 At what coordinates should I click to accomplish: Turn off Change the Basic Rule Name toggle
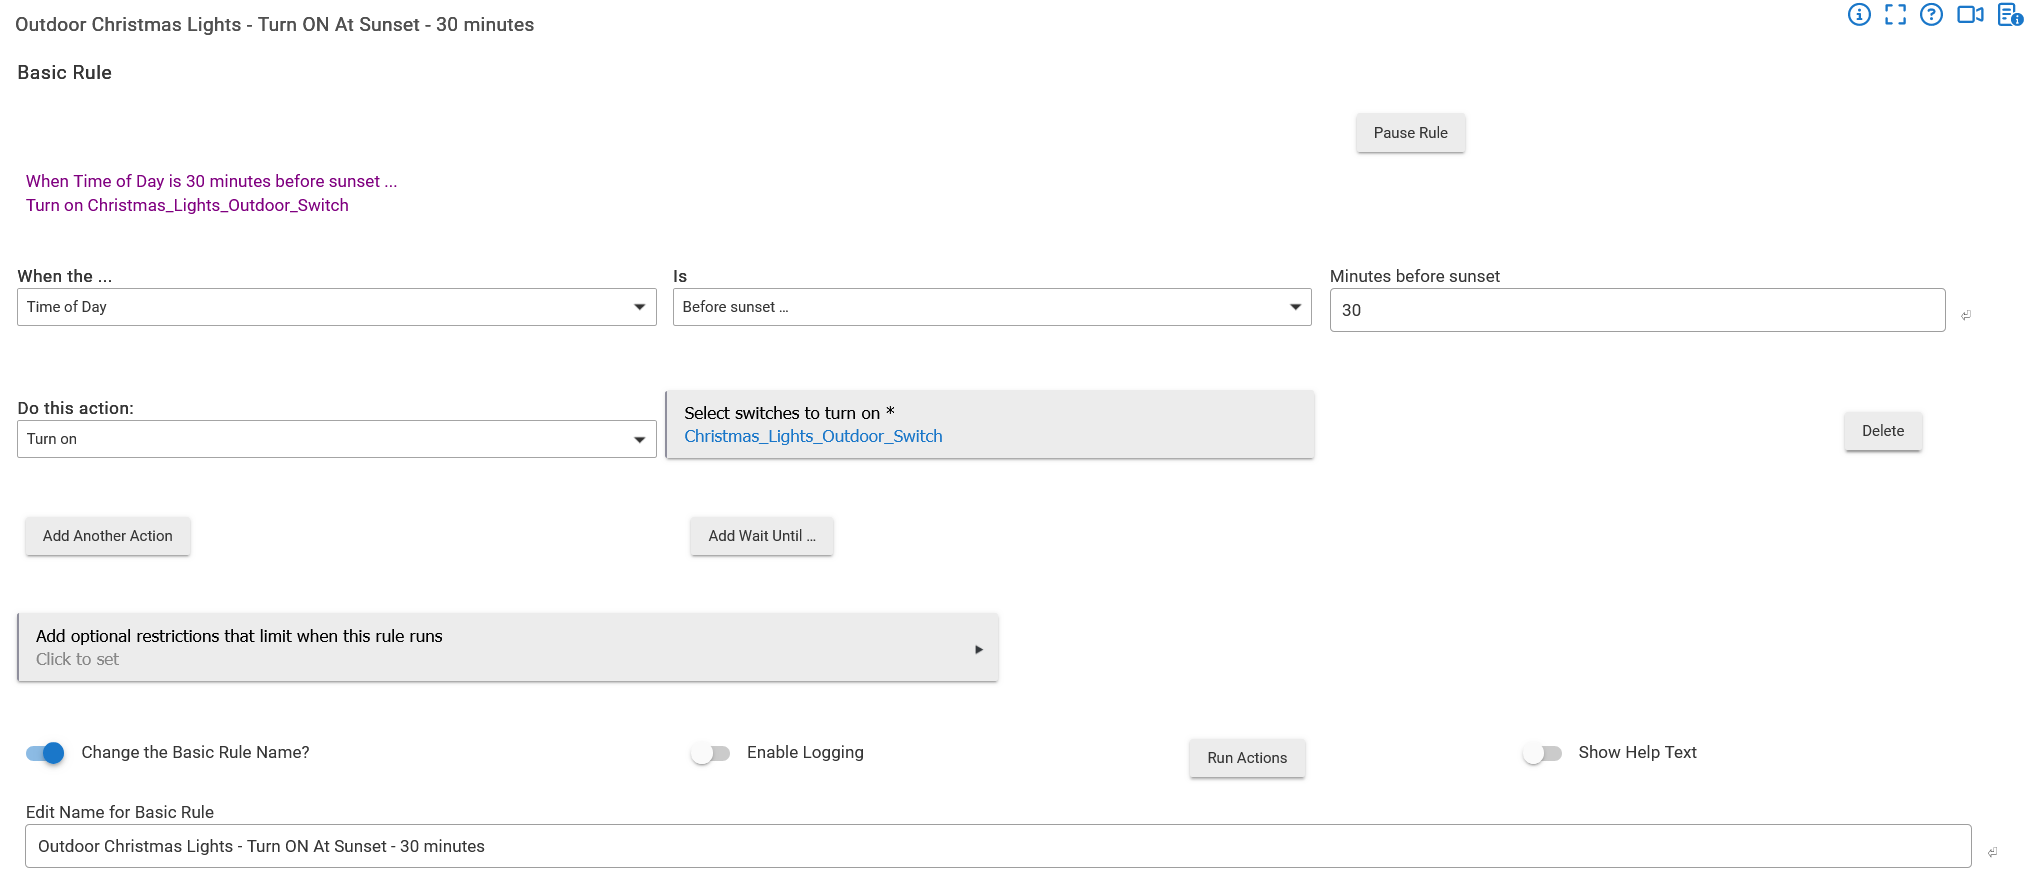45,753
